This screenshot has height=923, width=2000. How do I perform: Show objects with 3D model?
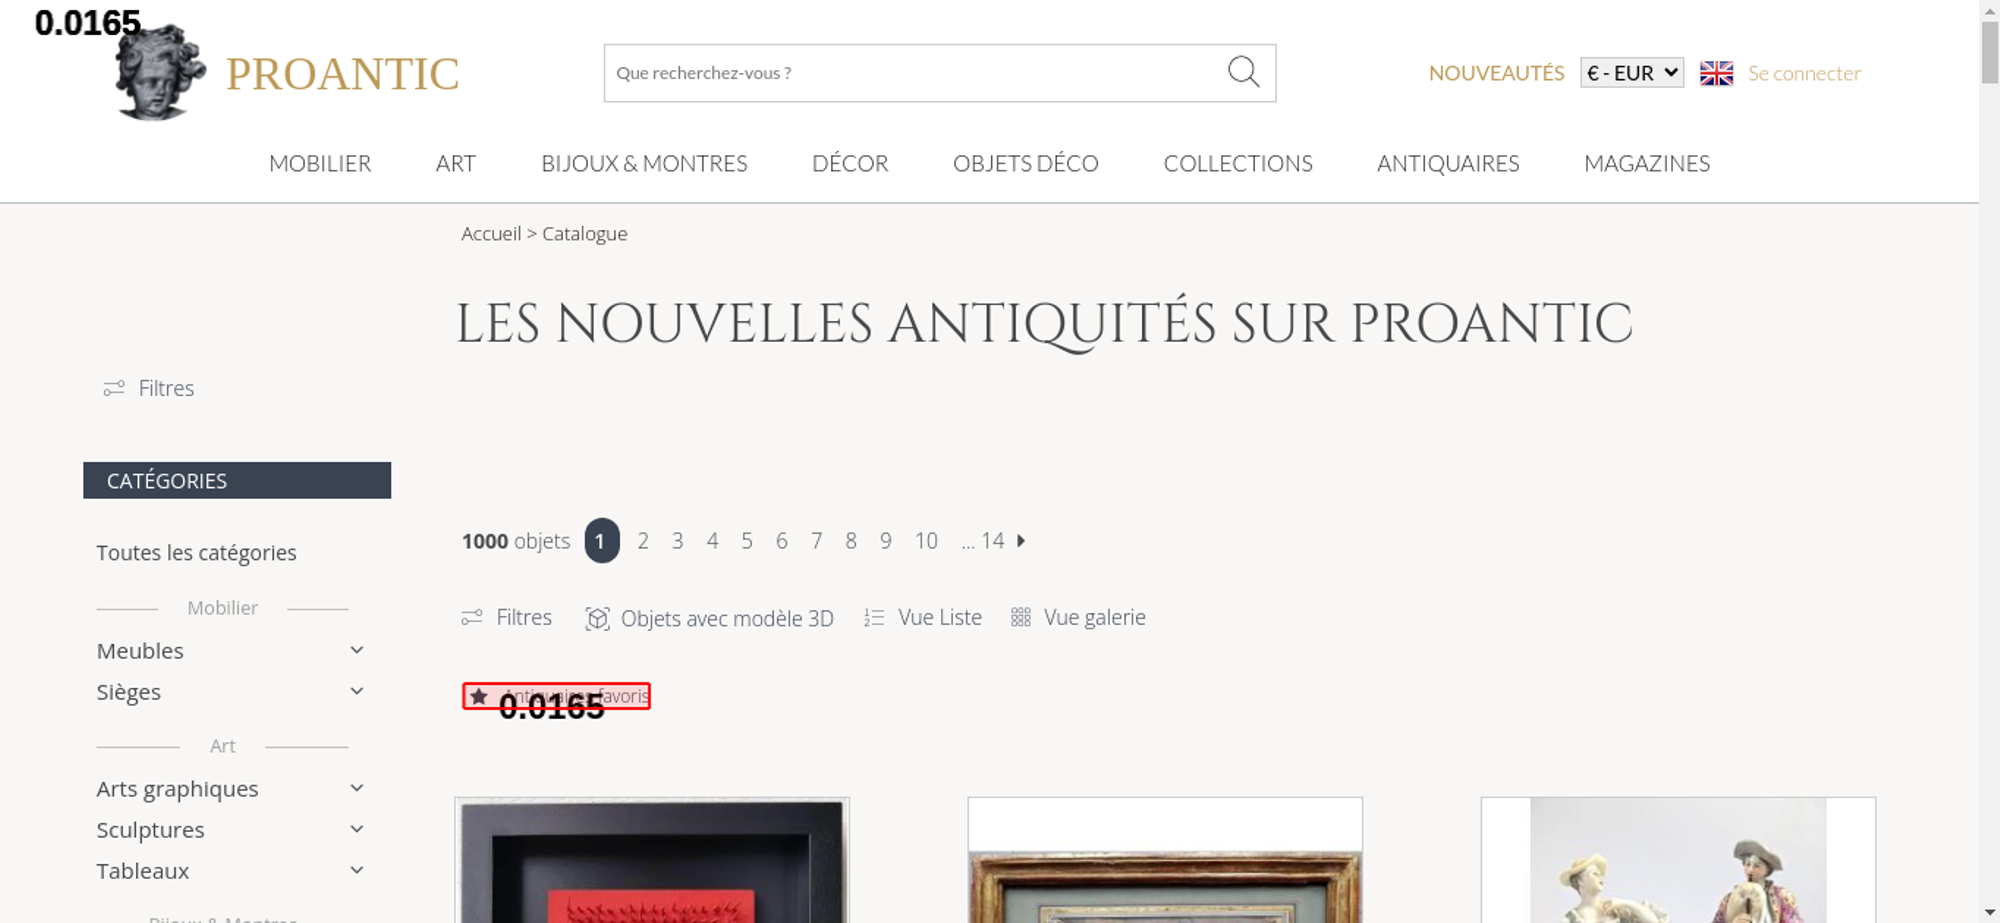tap(709, 618)
